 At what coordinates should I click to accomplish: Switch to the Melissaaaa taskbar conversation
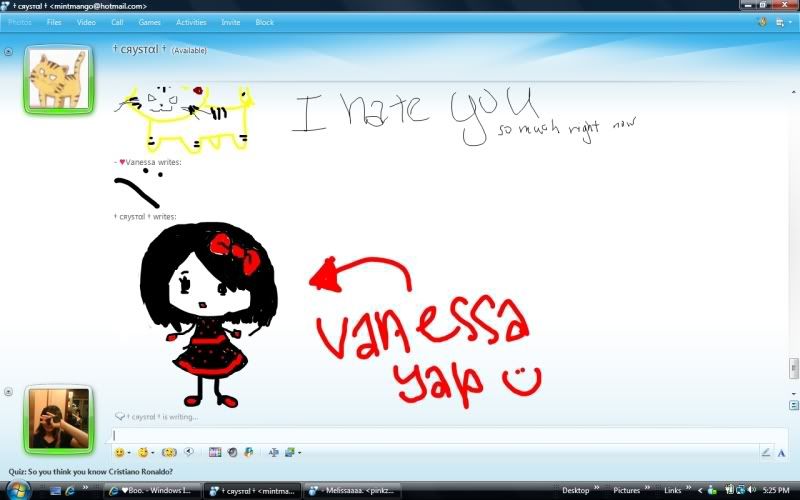tap(350, 490)
